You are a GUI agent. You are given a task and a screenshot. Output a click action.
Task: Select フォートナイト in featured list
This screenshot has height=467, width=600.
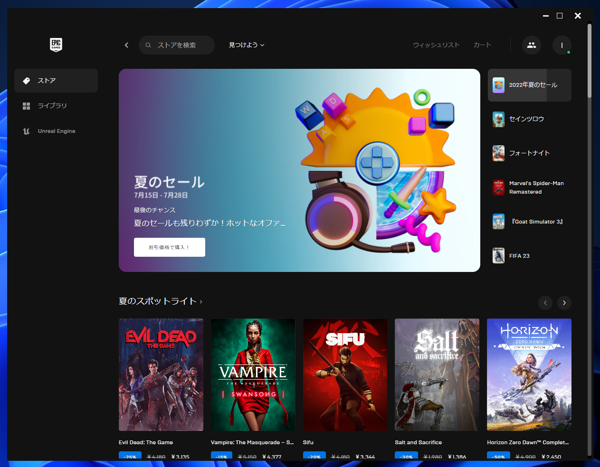point(529,153)
